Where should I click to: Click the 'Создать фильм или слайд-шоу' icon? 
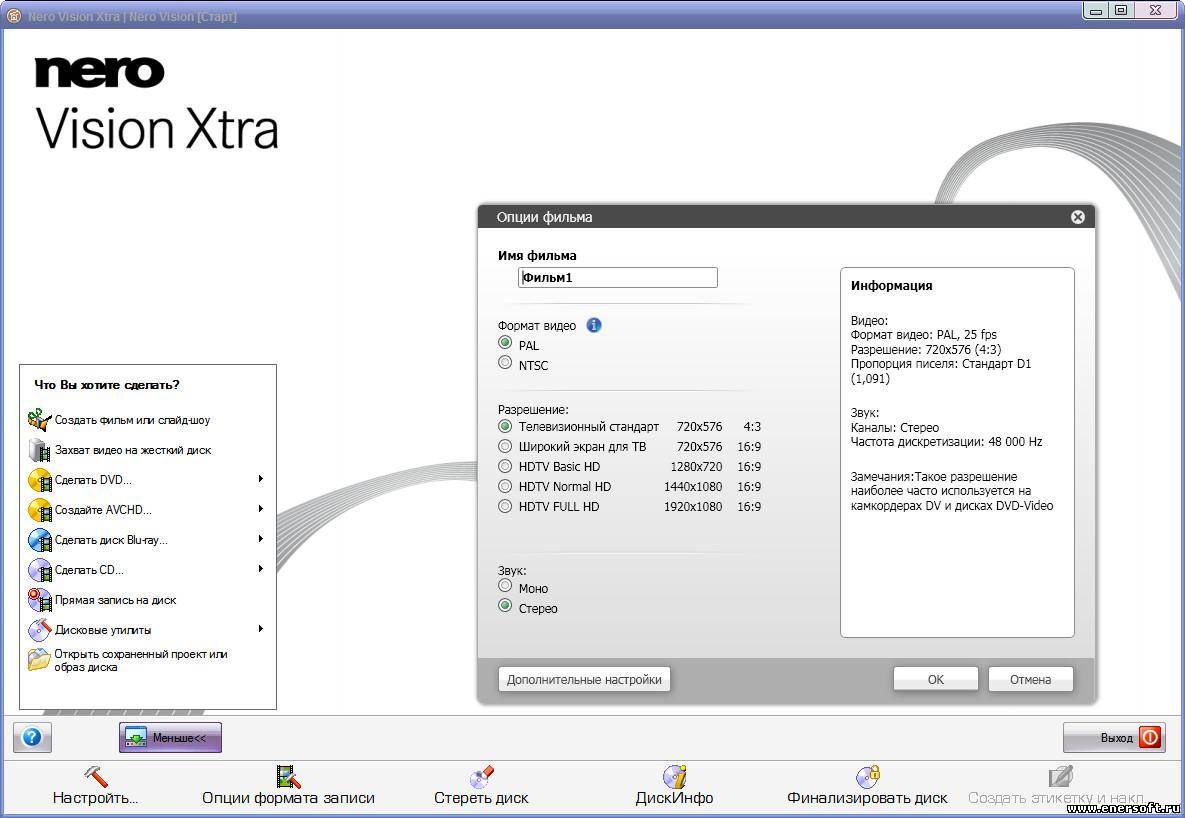(39, 420)
